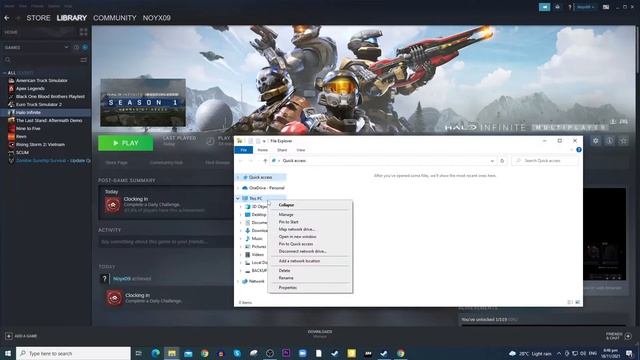Open Microsoft Edge from the taskbar
This screenshot has height=360, width=640.
coord(156,353)
